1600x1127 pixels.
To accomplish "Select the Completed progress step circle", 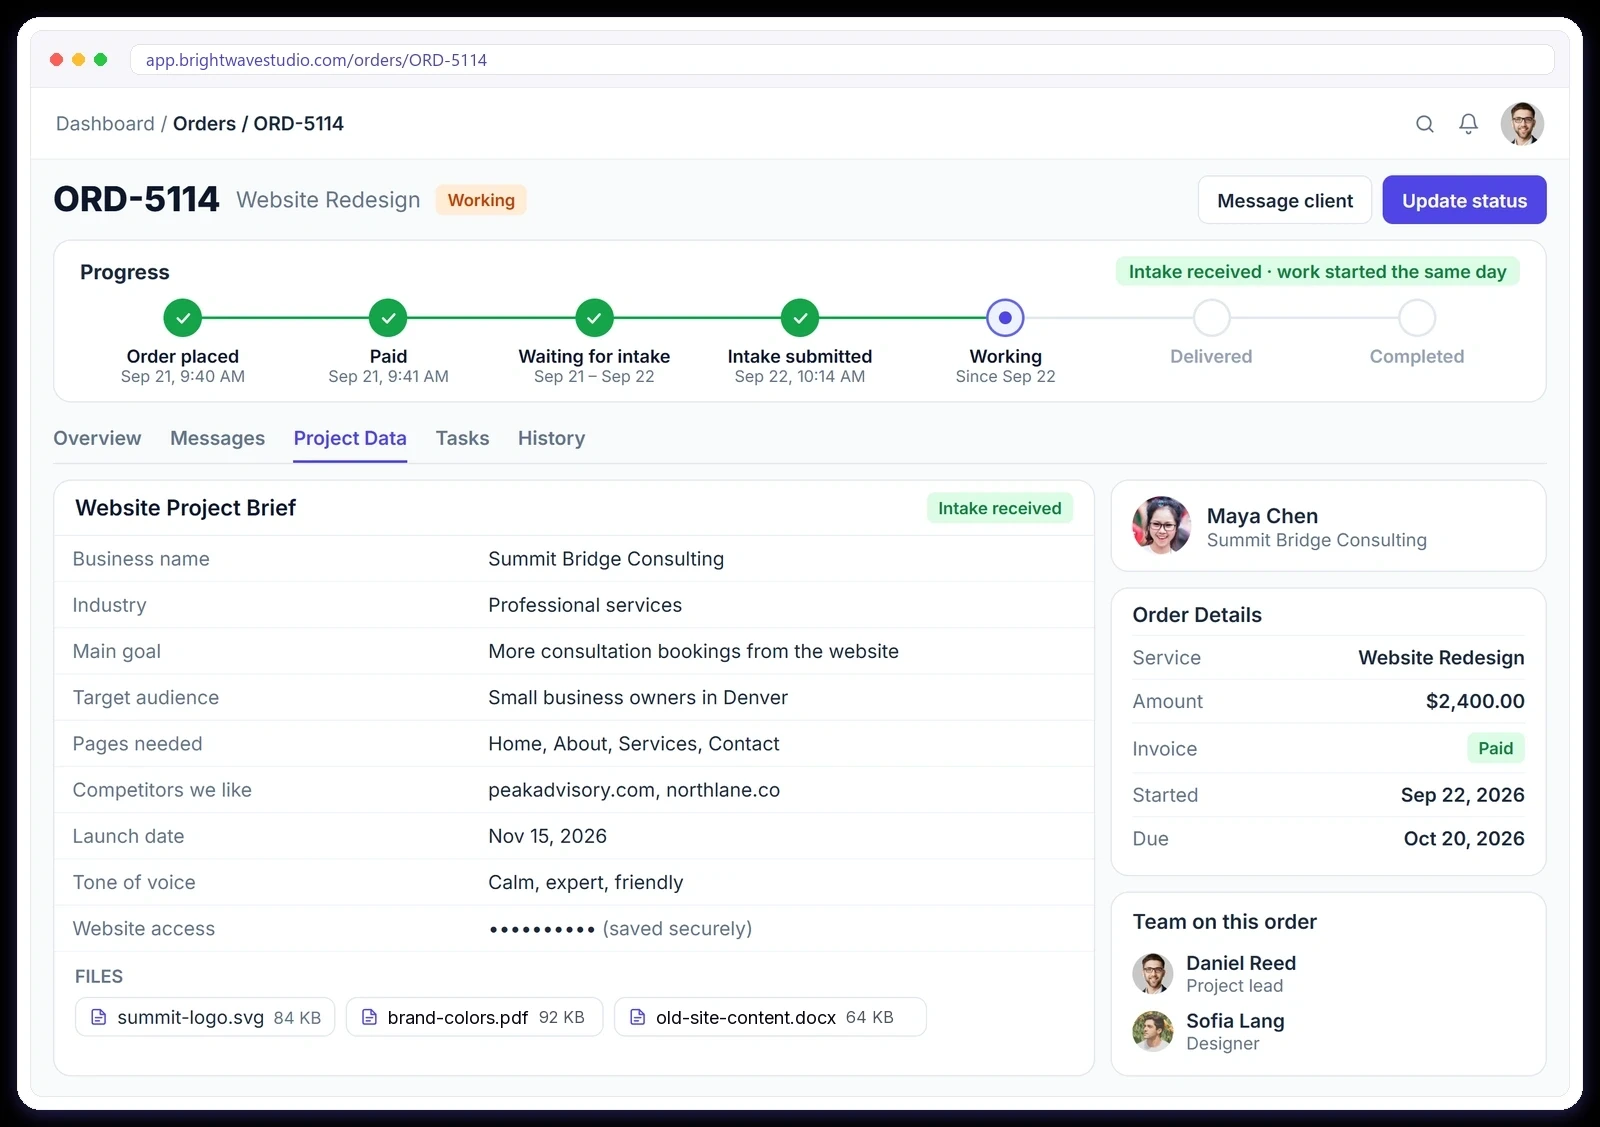I will [1417, 318].
